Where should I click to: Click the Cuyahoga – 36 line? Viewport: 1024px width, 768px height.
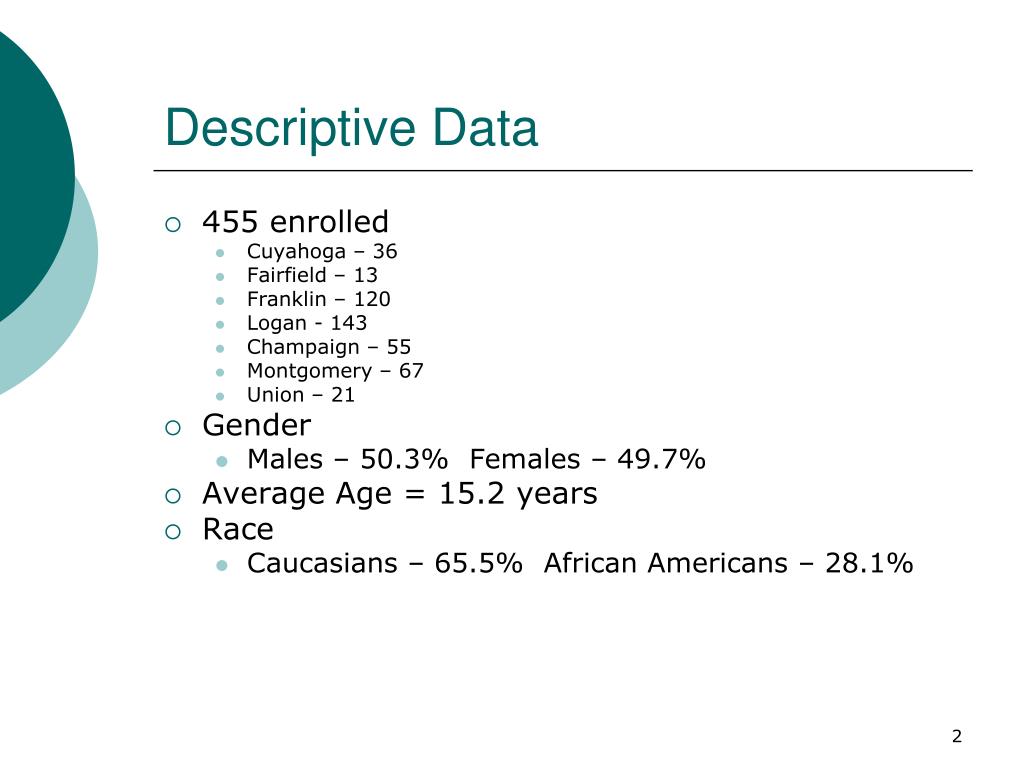[322, 252]
